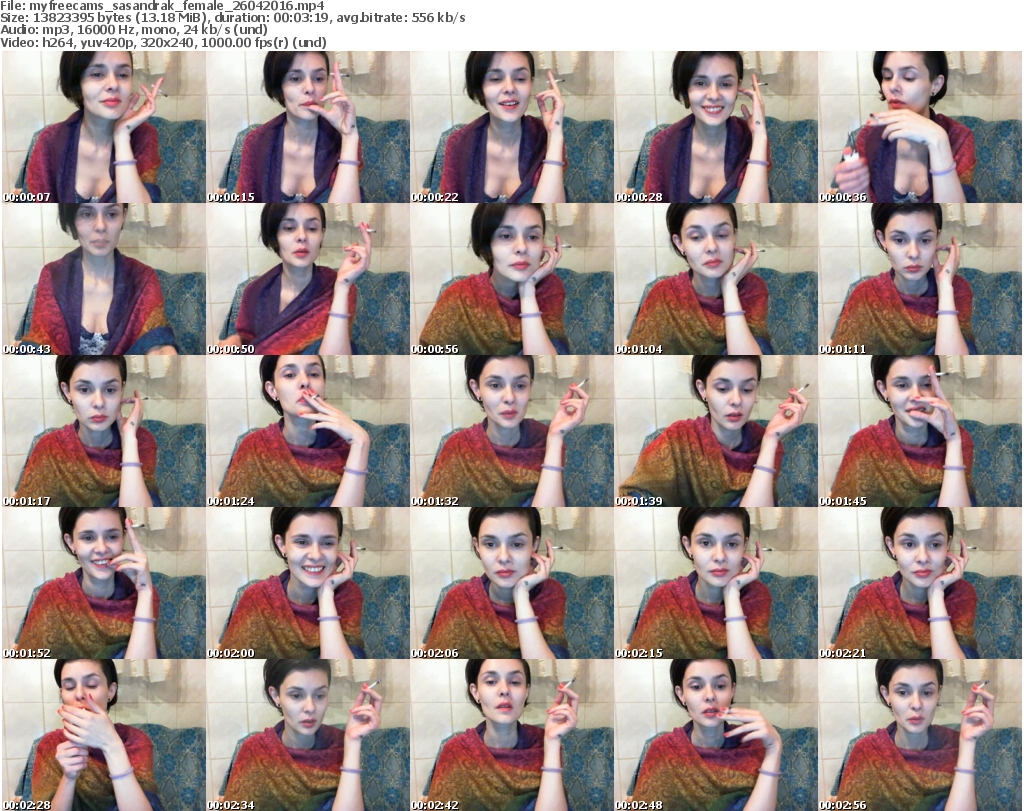
Task: Select the Size and duration info line
Action: click(232, 18)
